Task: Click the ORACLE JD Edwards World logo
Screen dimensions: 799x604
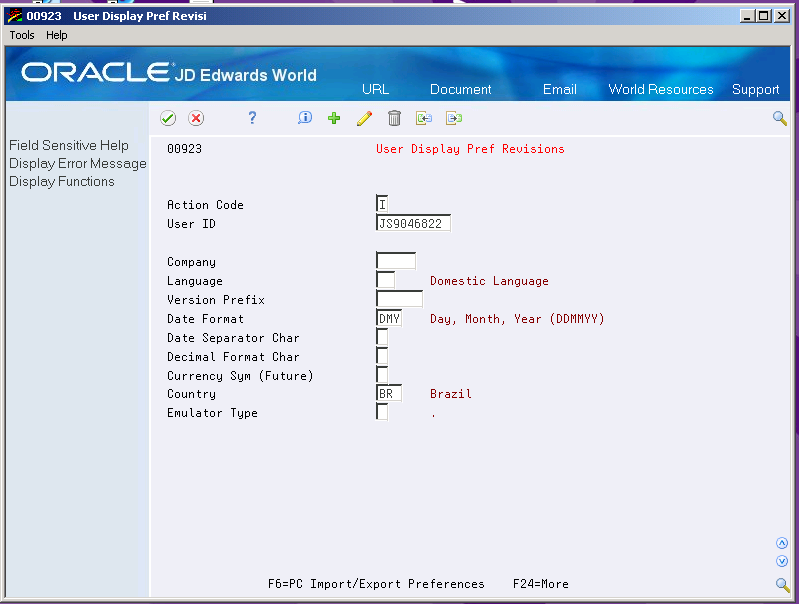Action: pos(169,73)
